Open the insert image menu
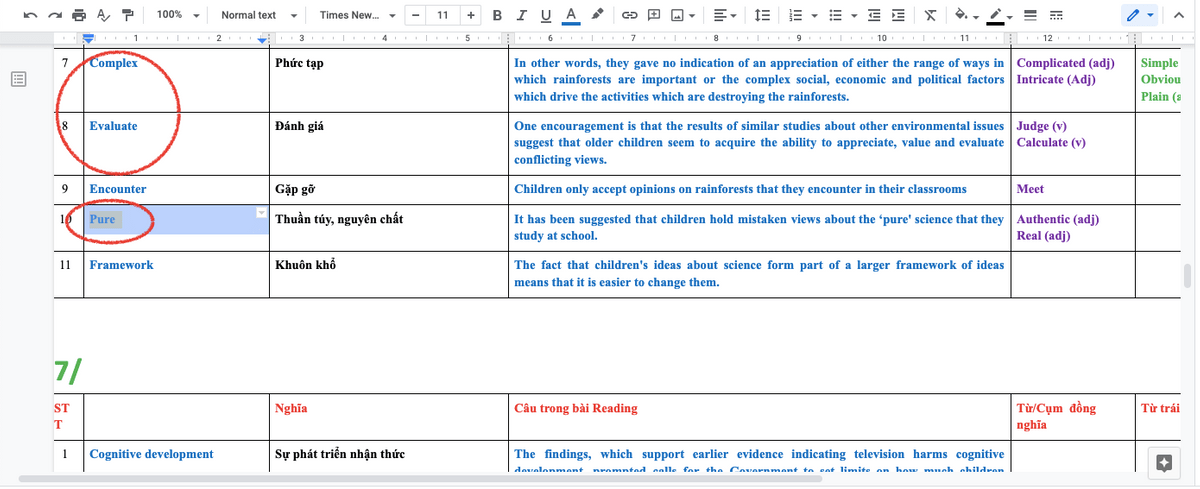 pyautogui.click(x=683, y=16)
